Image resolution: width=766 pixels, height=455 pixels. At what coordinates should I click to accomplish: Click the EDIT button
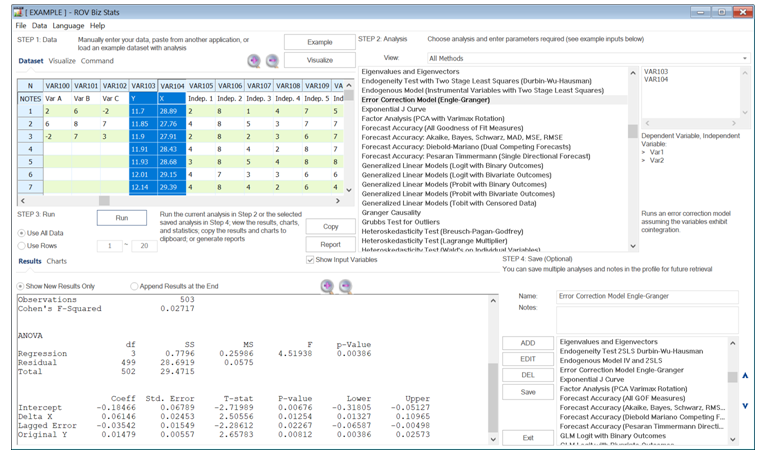tap(528, 359)
